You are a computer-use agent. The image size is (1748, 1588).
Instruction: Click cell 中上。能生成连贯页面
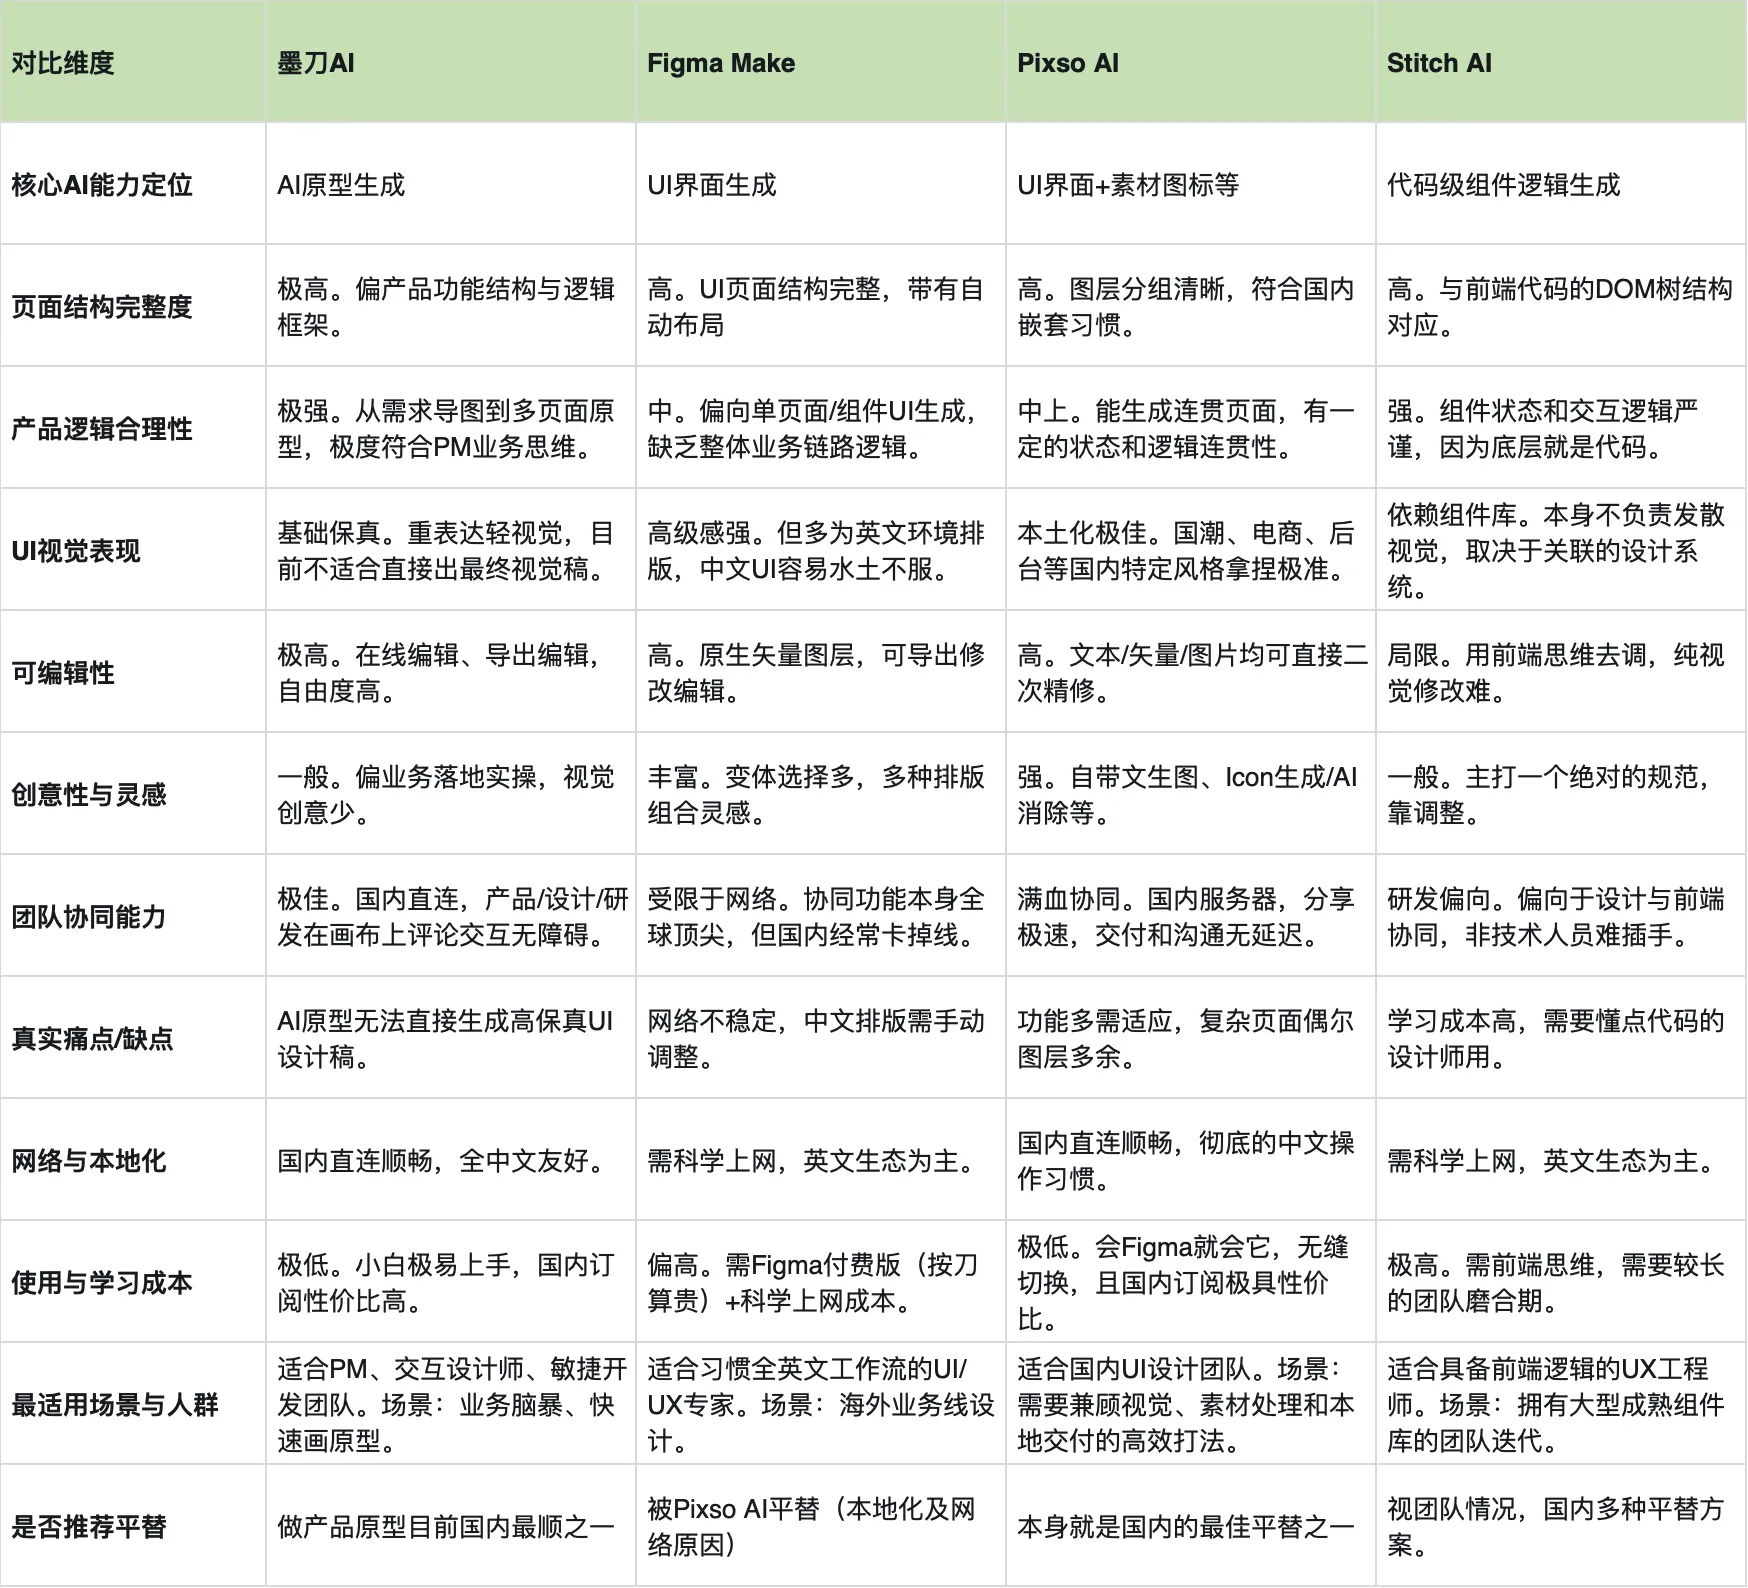(1191, 428)
